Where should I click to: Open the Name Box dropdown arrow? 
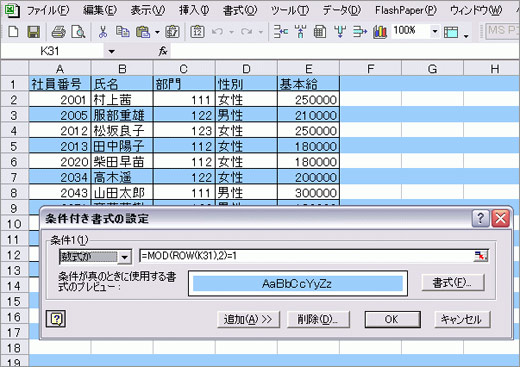click(x=111, y=51)
